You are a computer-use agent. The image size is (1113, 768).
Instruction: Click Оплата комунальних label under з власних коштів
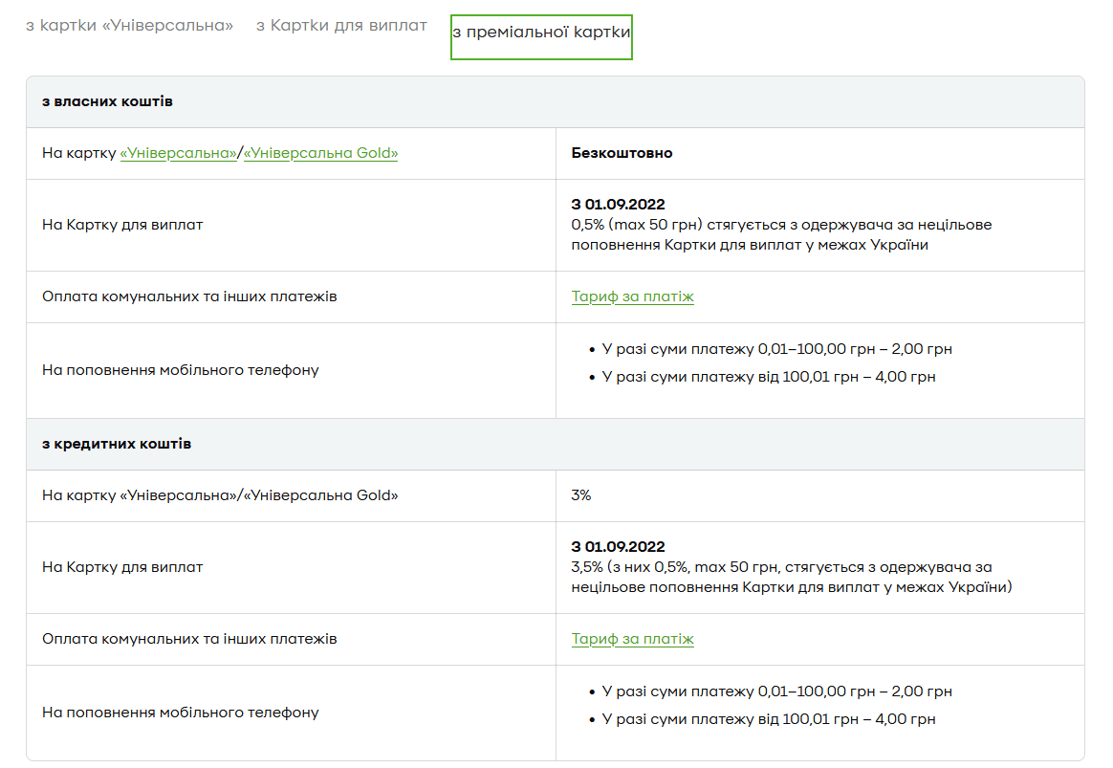189,297
